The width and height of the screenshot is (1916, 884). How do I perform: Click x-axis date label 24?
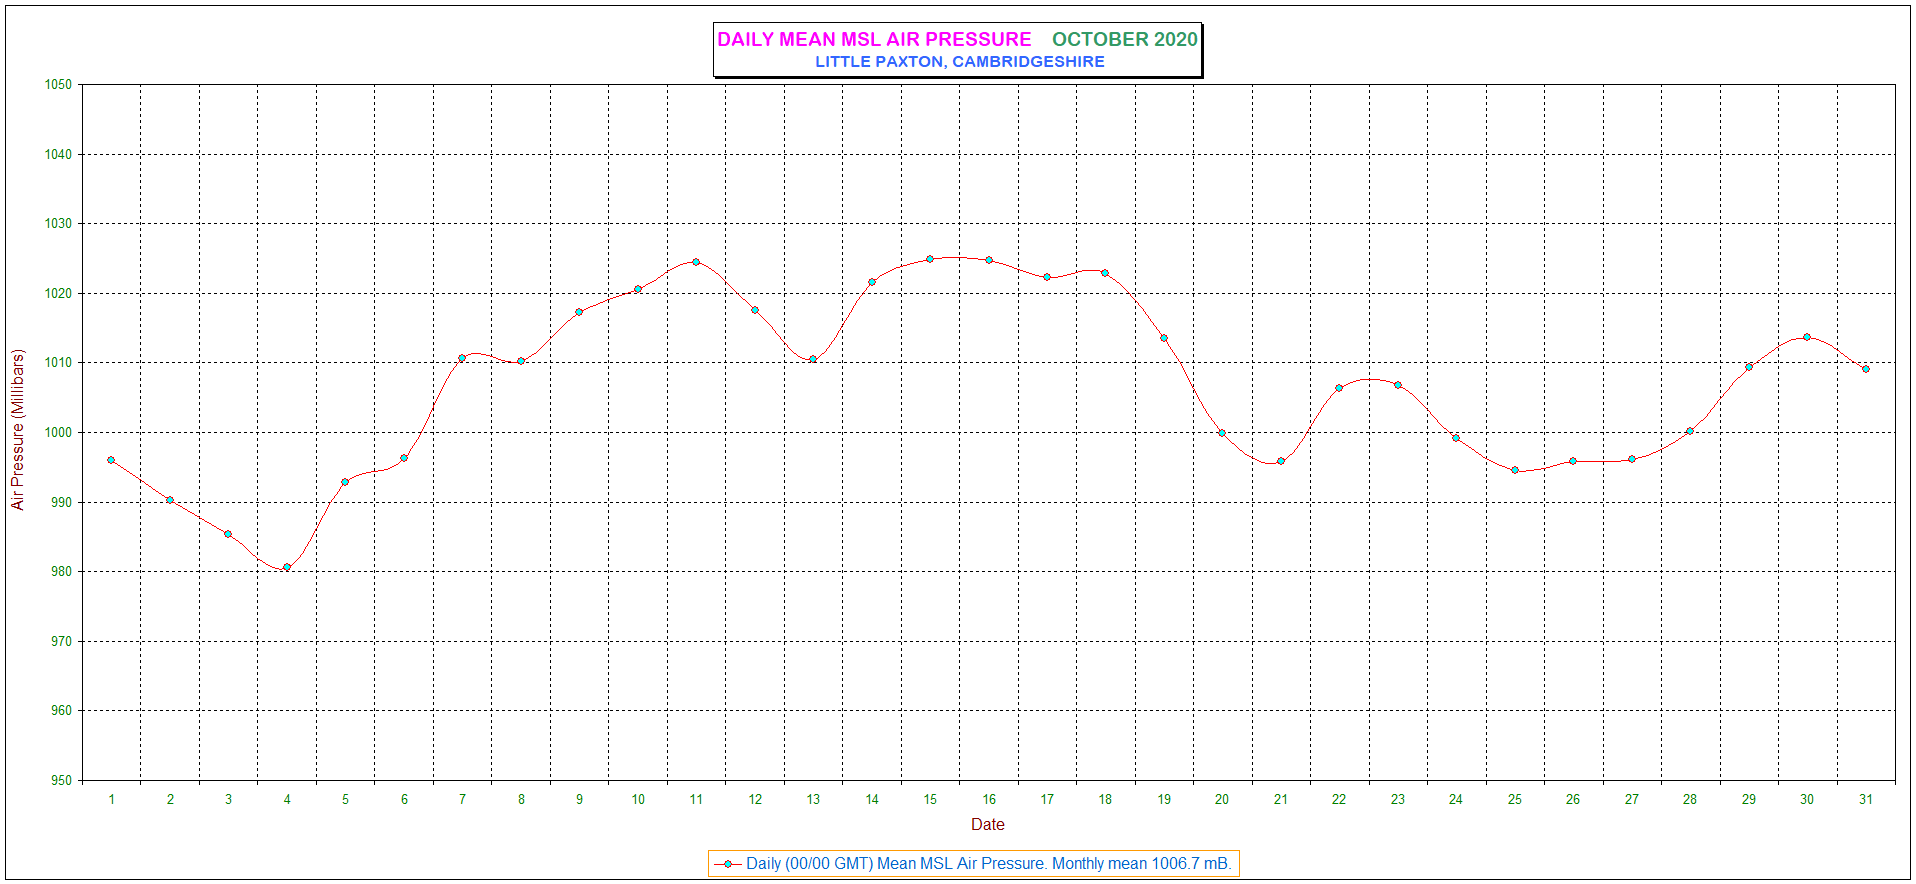coord(1456,799)
